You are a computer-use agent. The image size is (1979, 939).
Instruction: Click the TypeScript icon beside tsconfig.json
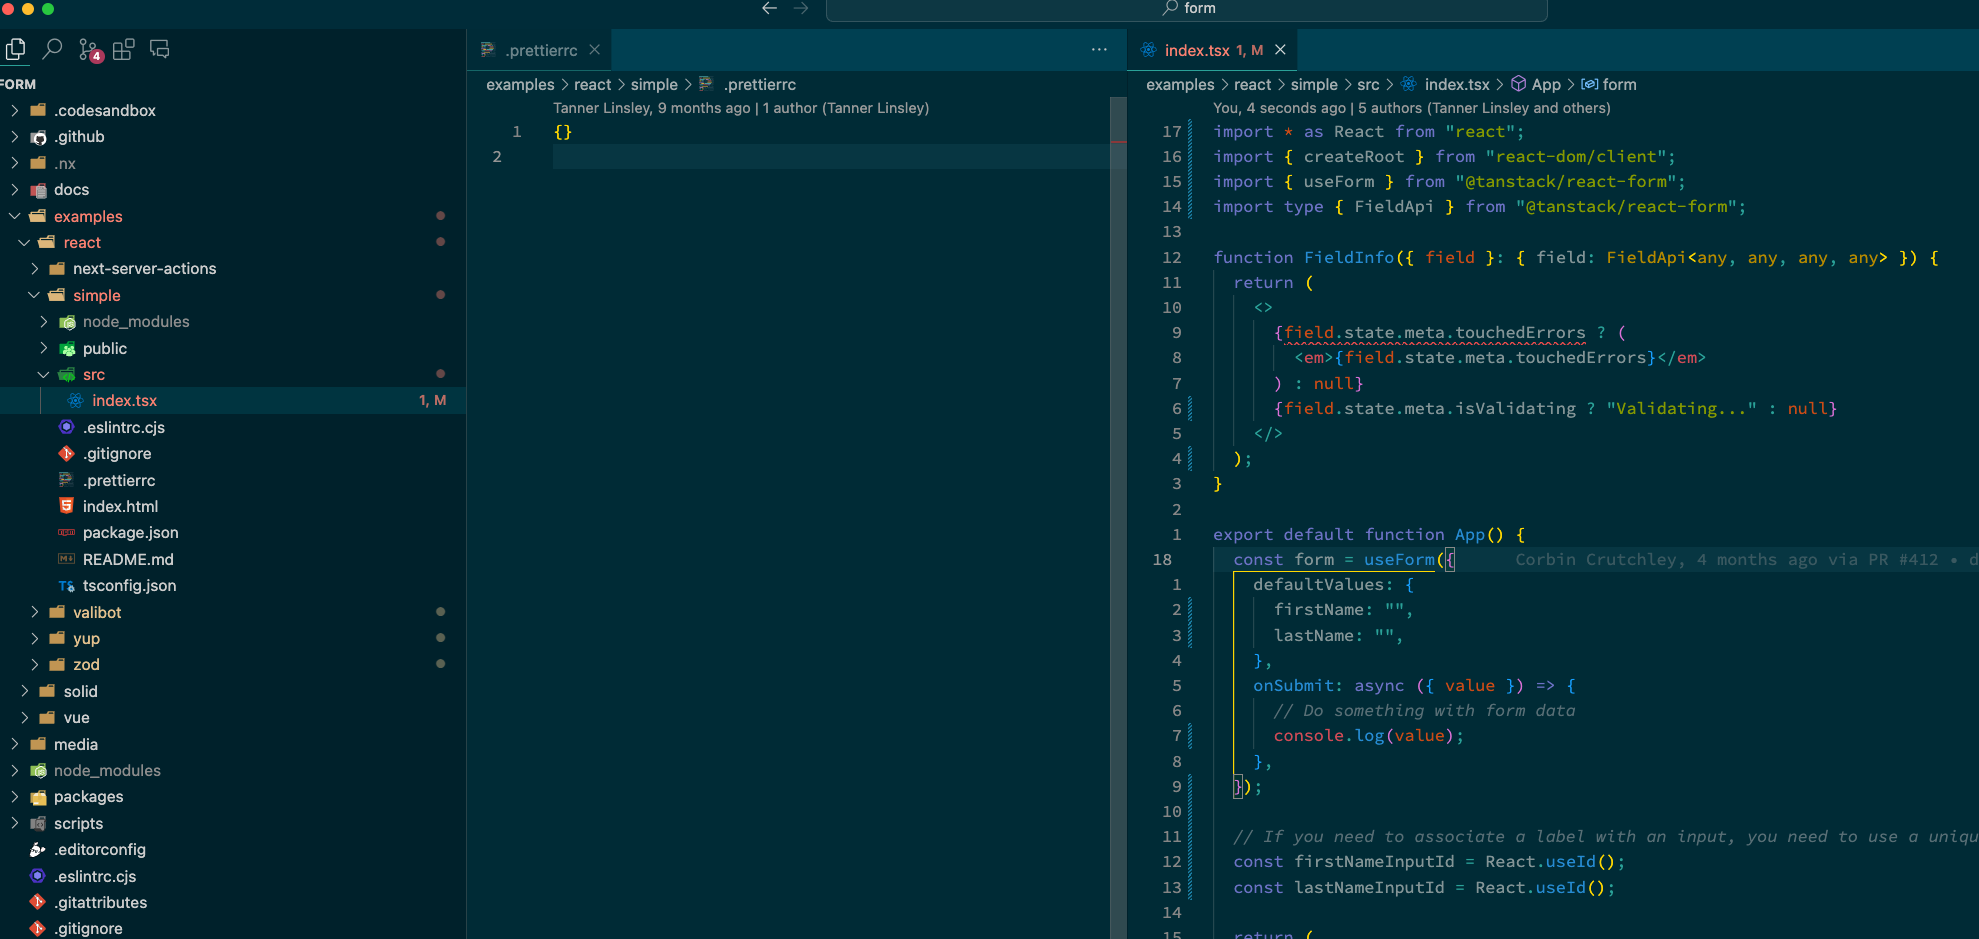point(67,586)
